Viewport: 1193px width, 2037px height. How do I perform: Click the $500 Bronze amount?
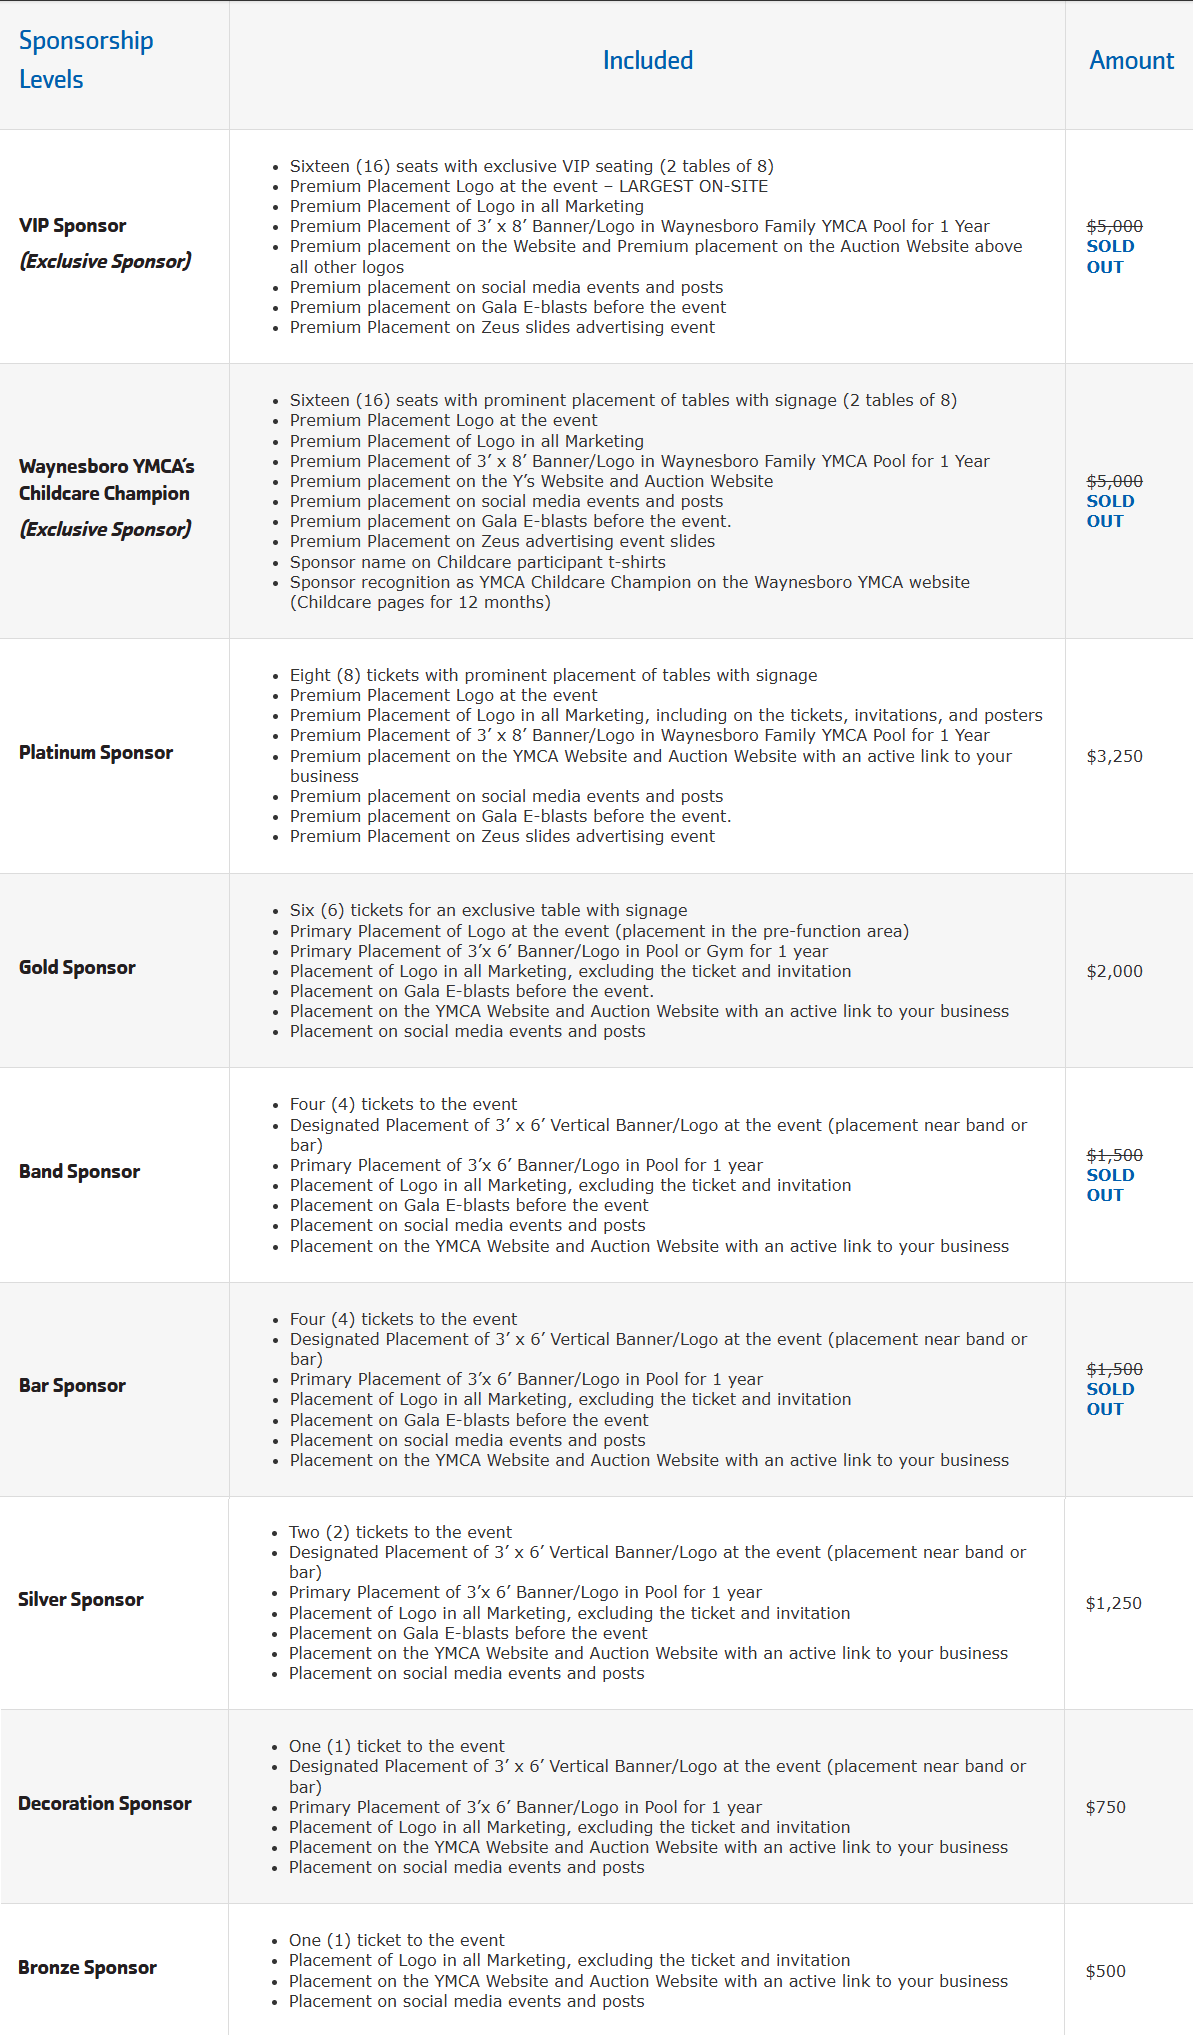tap(1105, 1972)
